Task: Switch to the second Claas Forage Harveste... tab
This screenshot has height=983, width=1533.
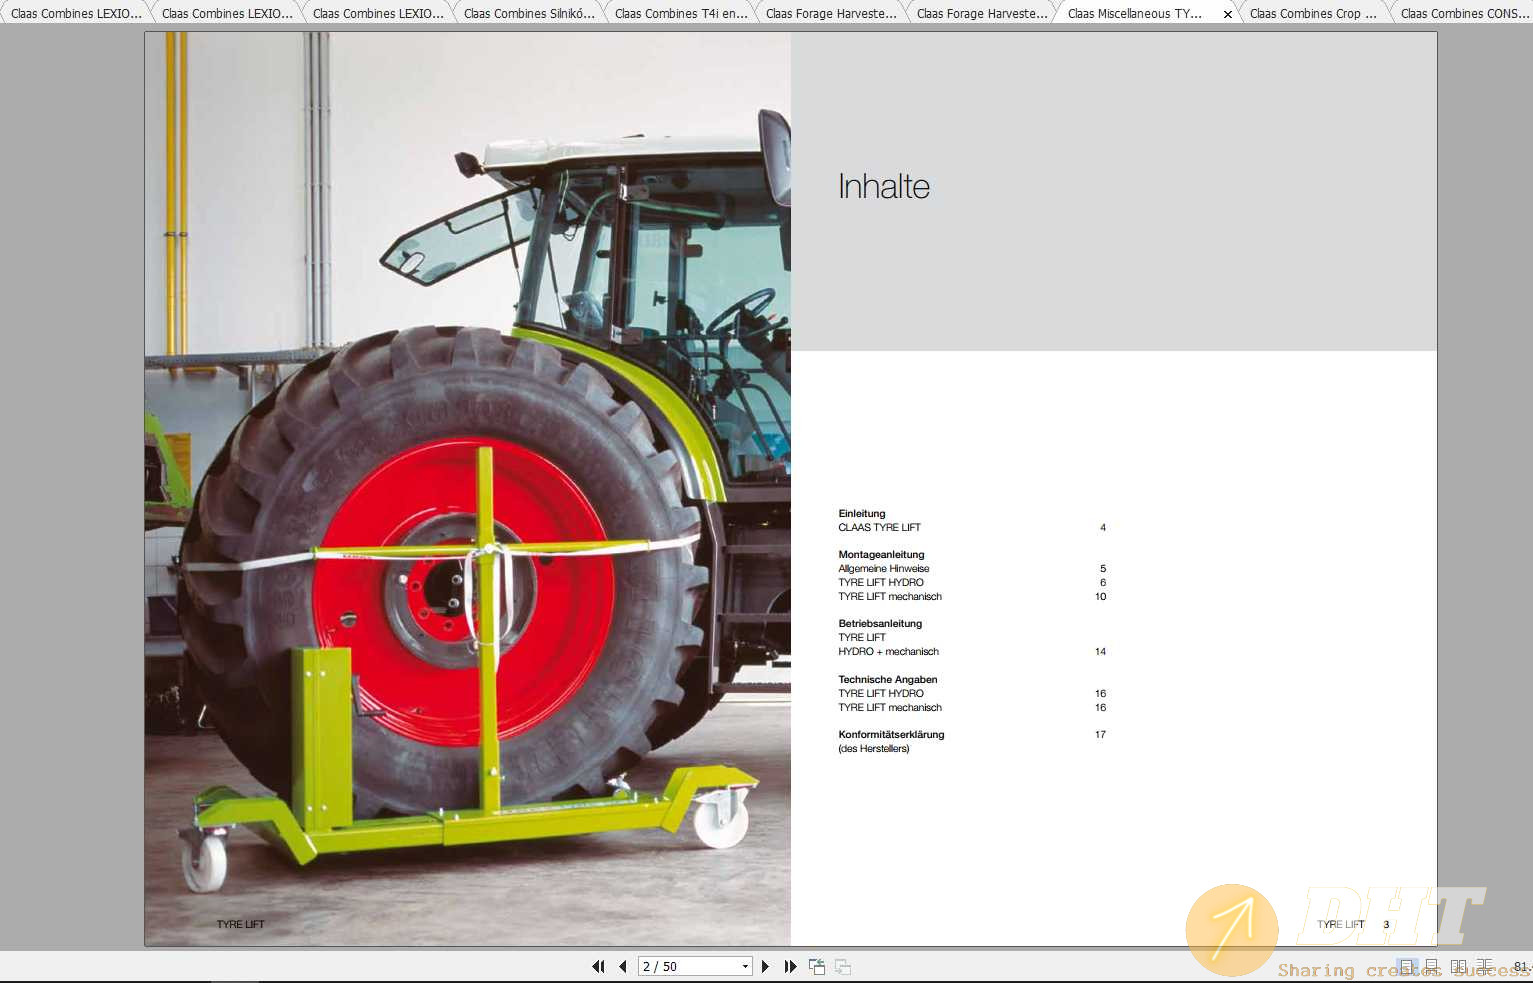Action: coord(982,13)
